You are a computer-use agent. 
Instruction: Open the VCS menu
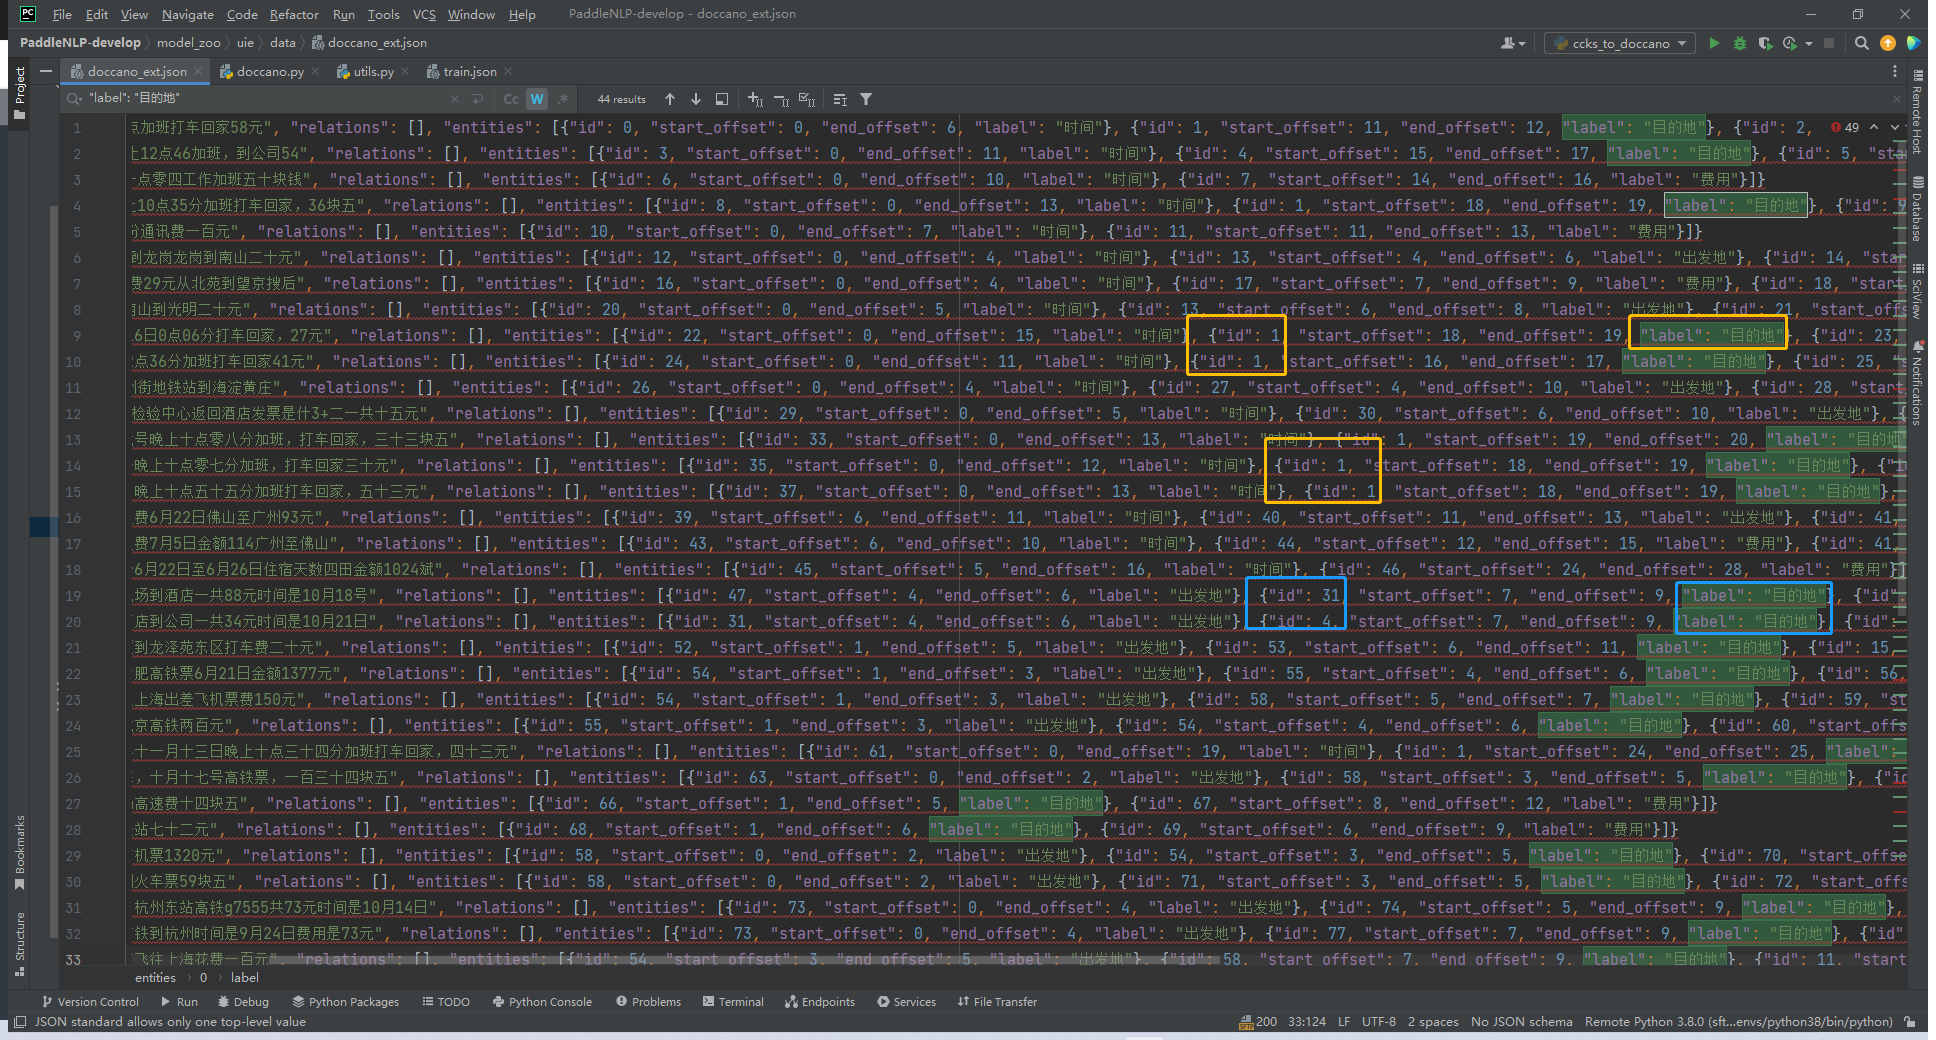click(x=424, y=14)
